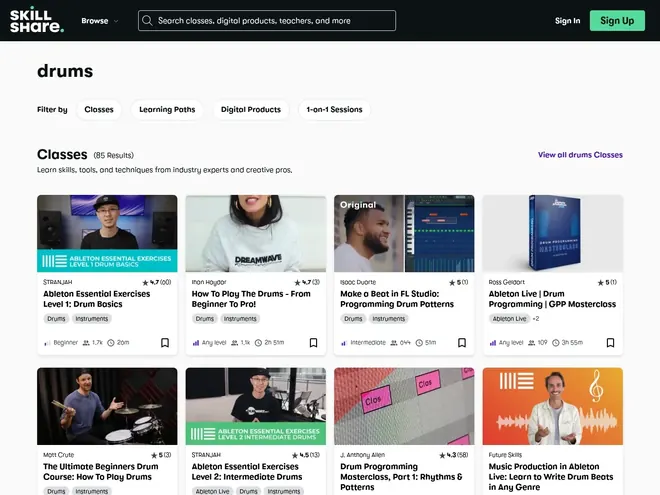Open Ableton Live Drum Programming GPP Masterclass title
The width and height of the screenshot is (660, 495).
(552, 299)
